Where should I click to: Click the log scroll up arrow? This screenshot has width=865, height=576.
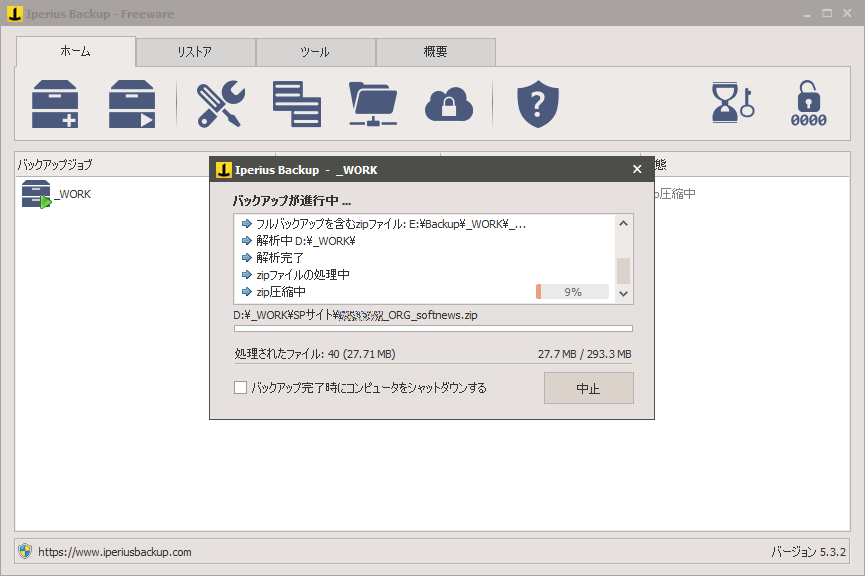pyautogui.click(x=623, y=223)
